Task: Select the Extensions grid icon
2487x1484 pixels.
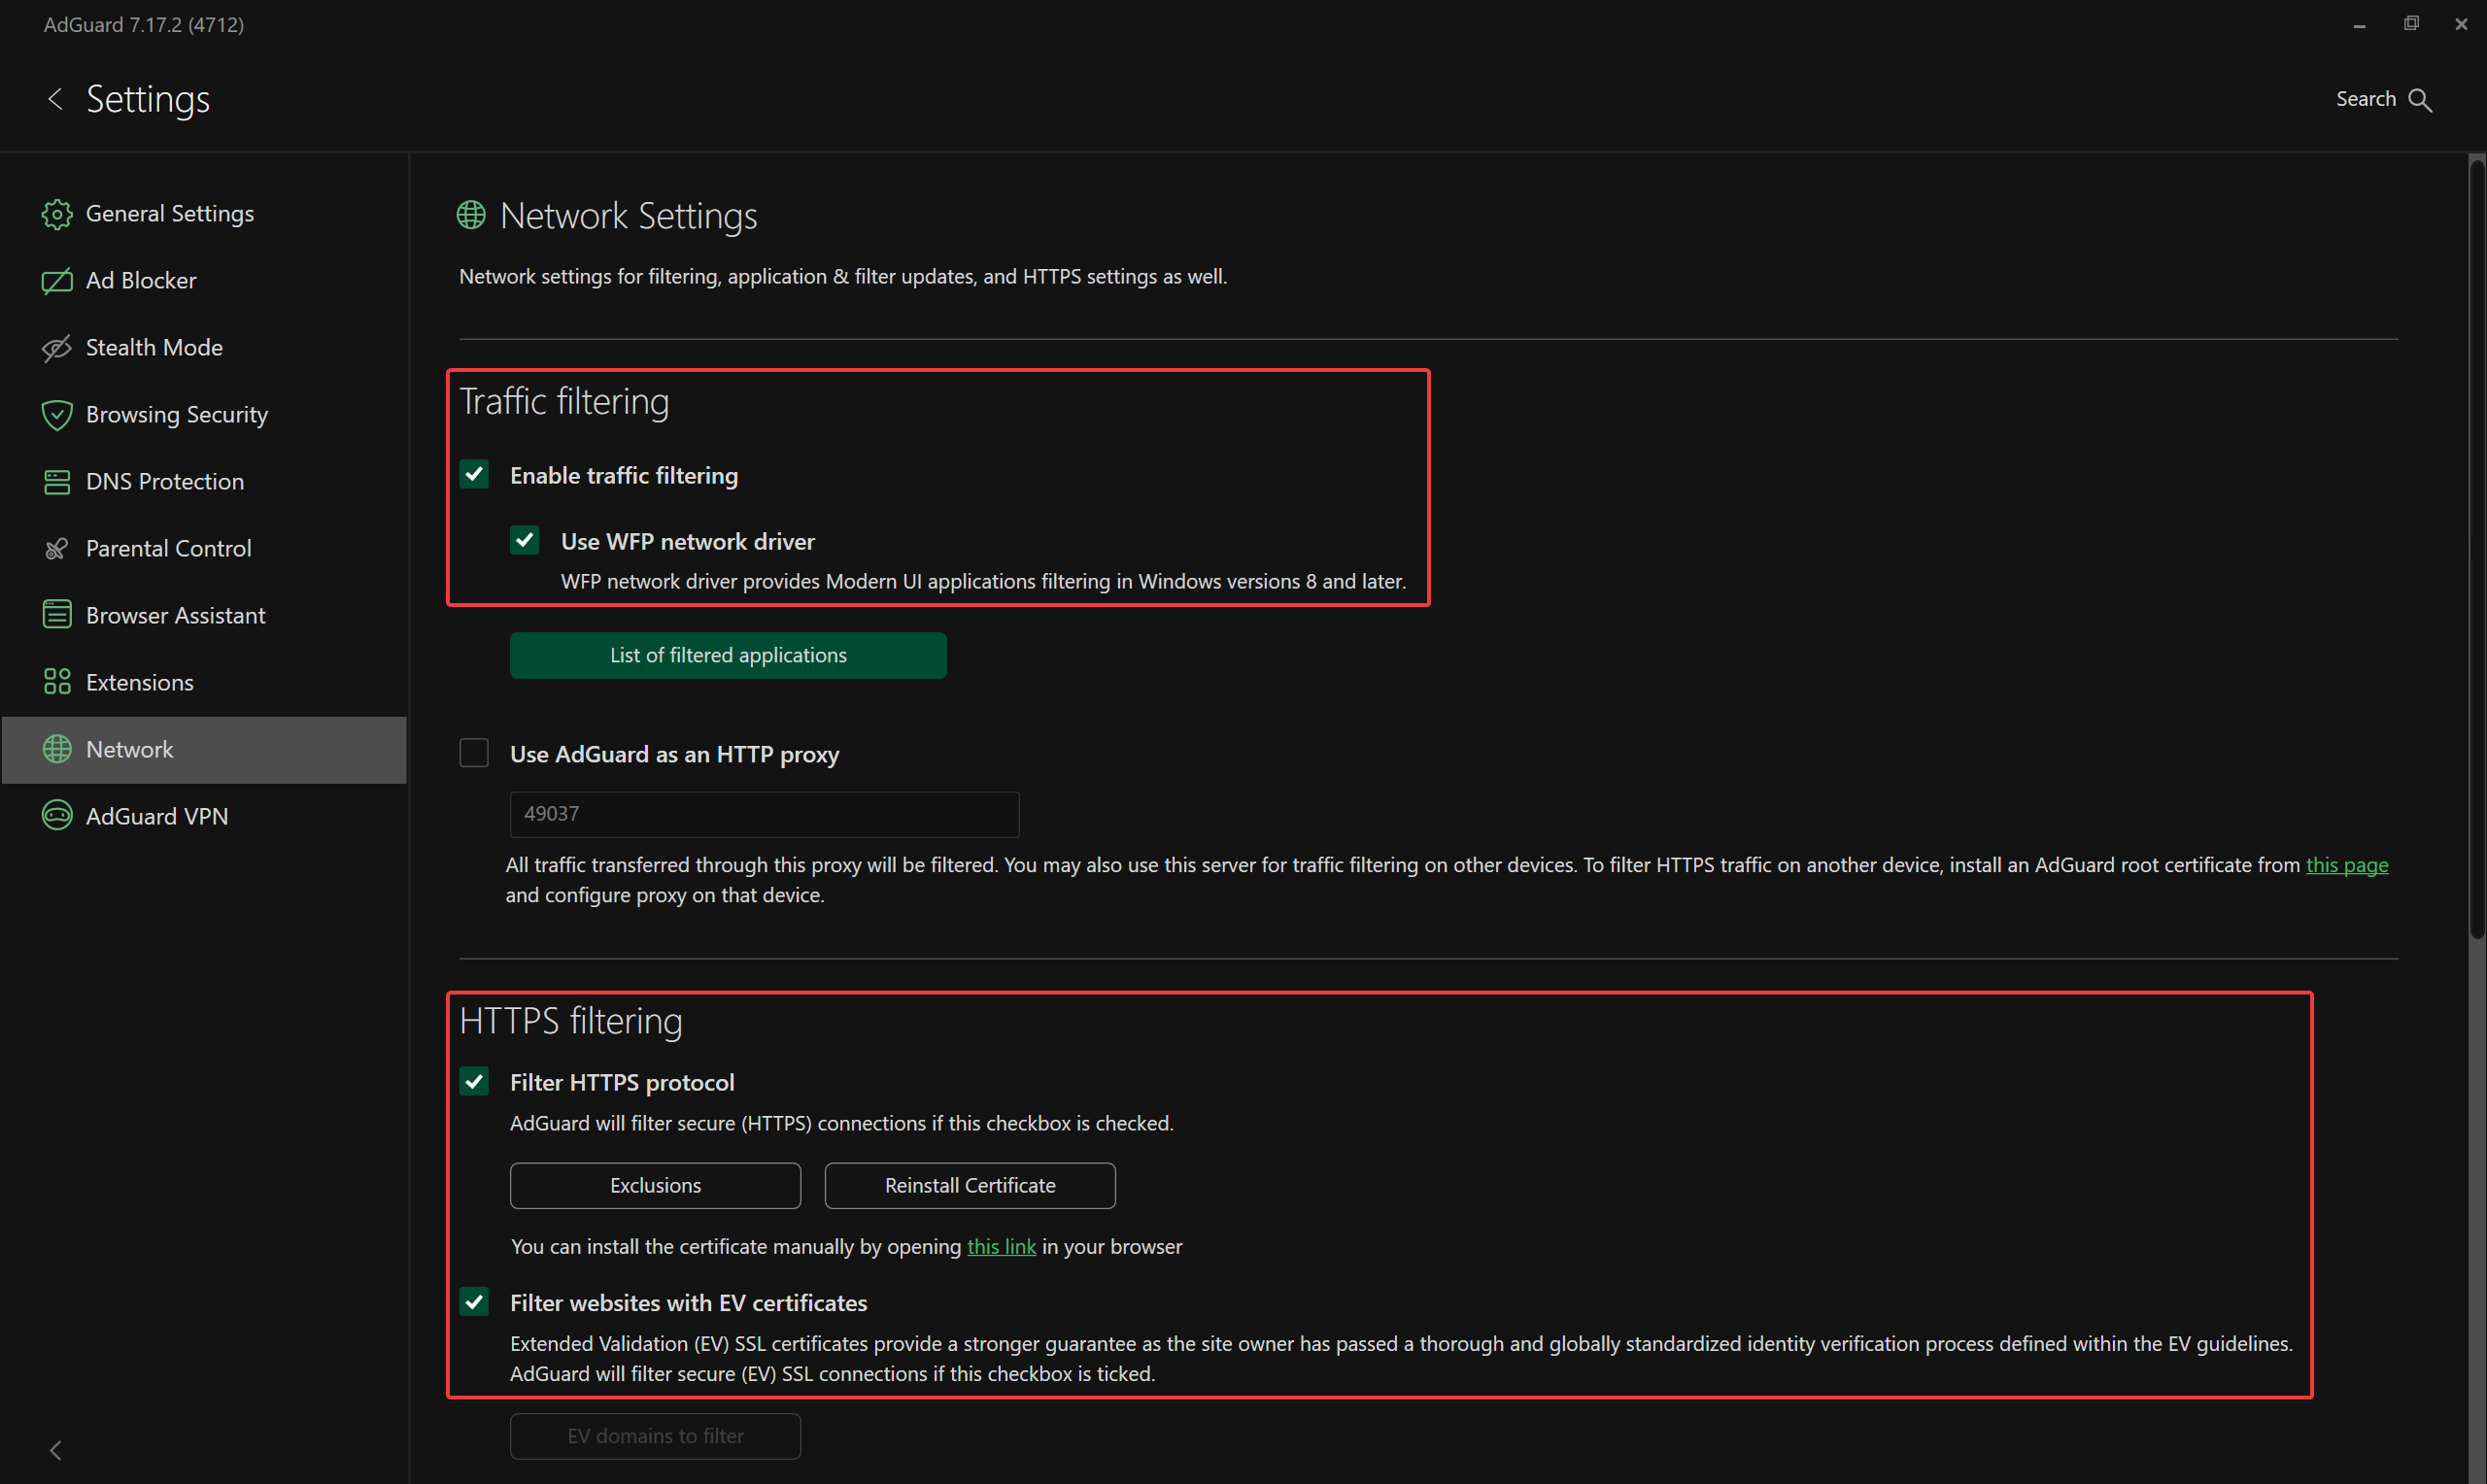Action: pos(57,683)
